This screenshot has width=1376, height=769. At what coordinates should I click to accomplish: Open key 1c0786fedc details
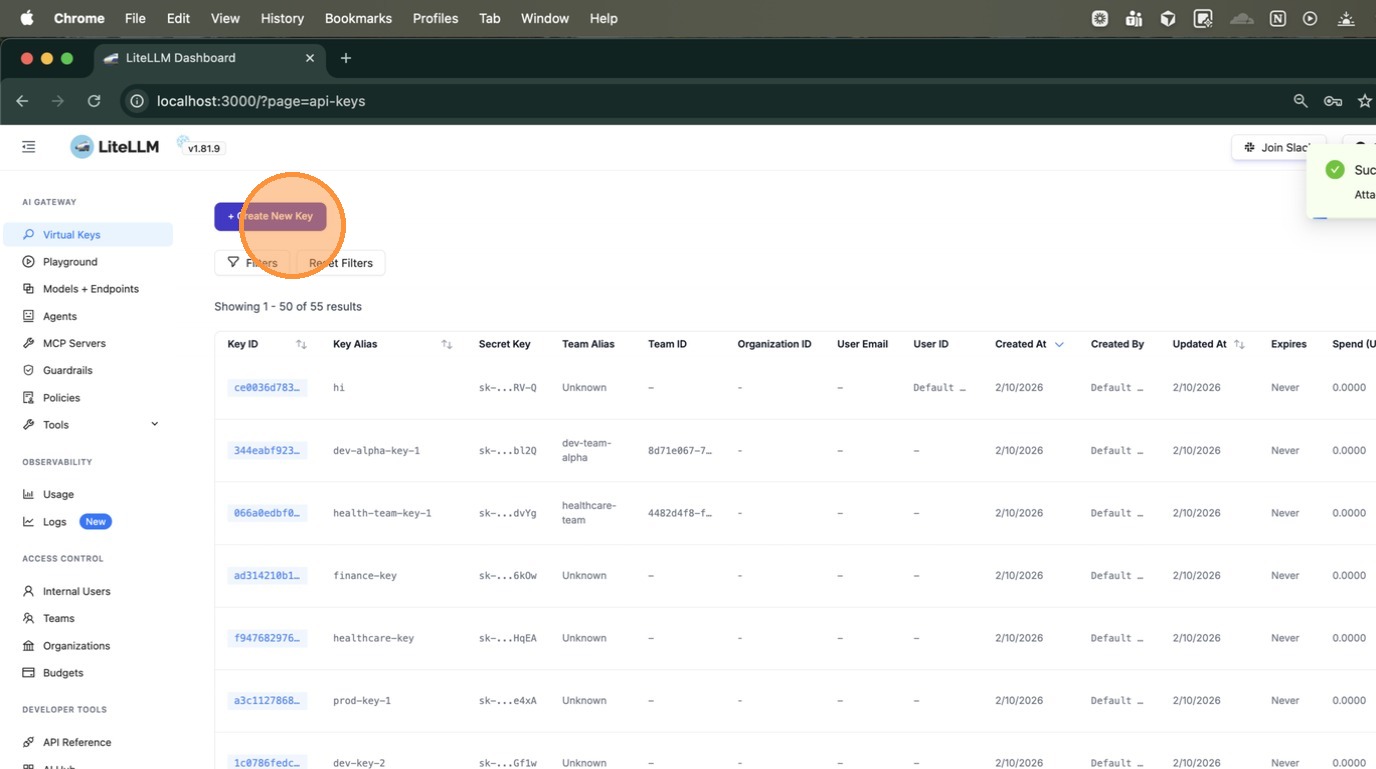267,762
